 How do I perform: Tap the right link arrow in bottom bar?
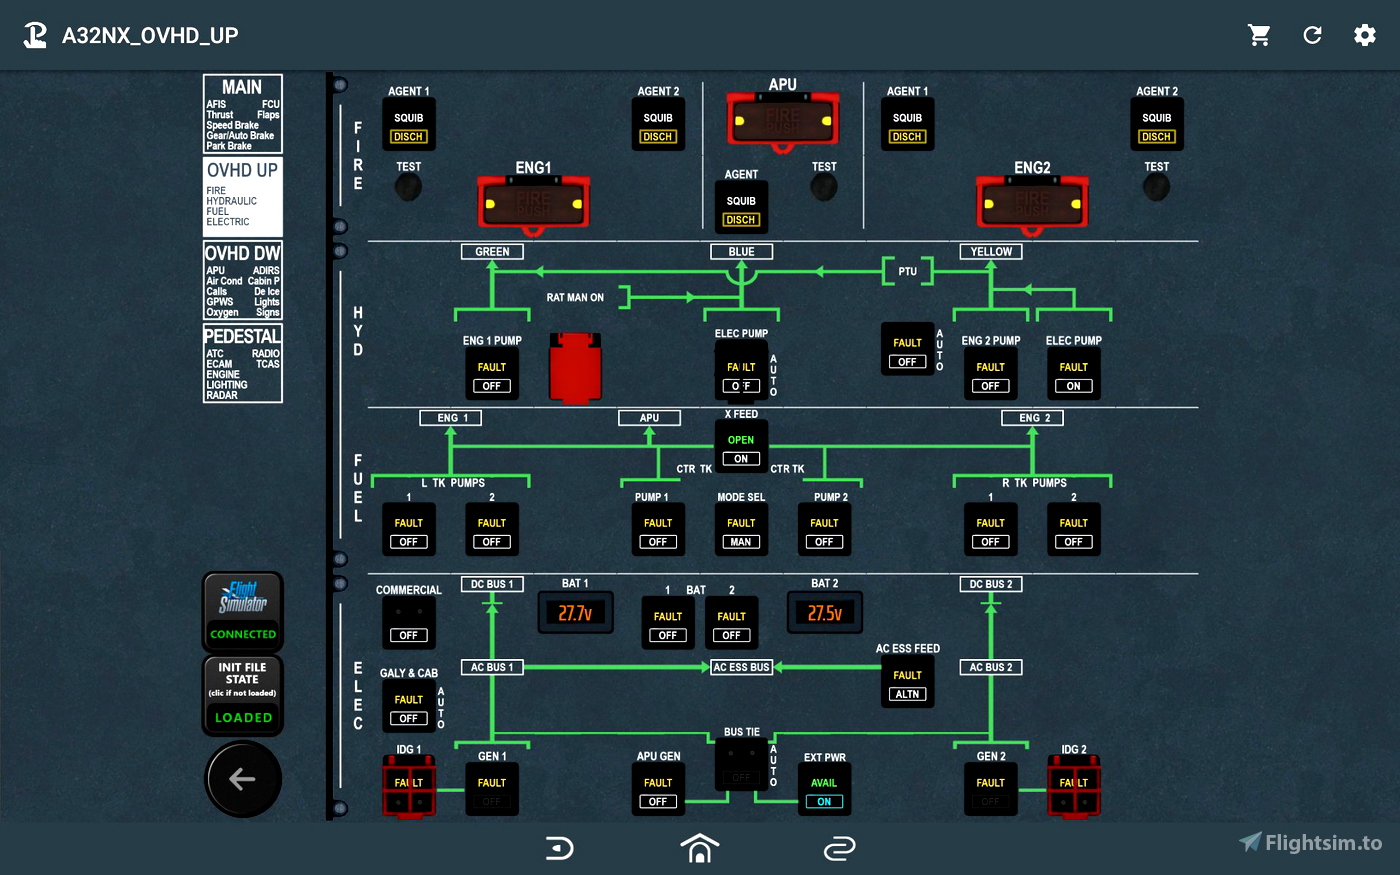pos(839,848)
